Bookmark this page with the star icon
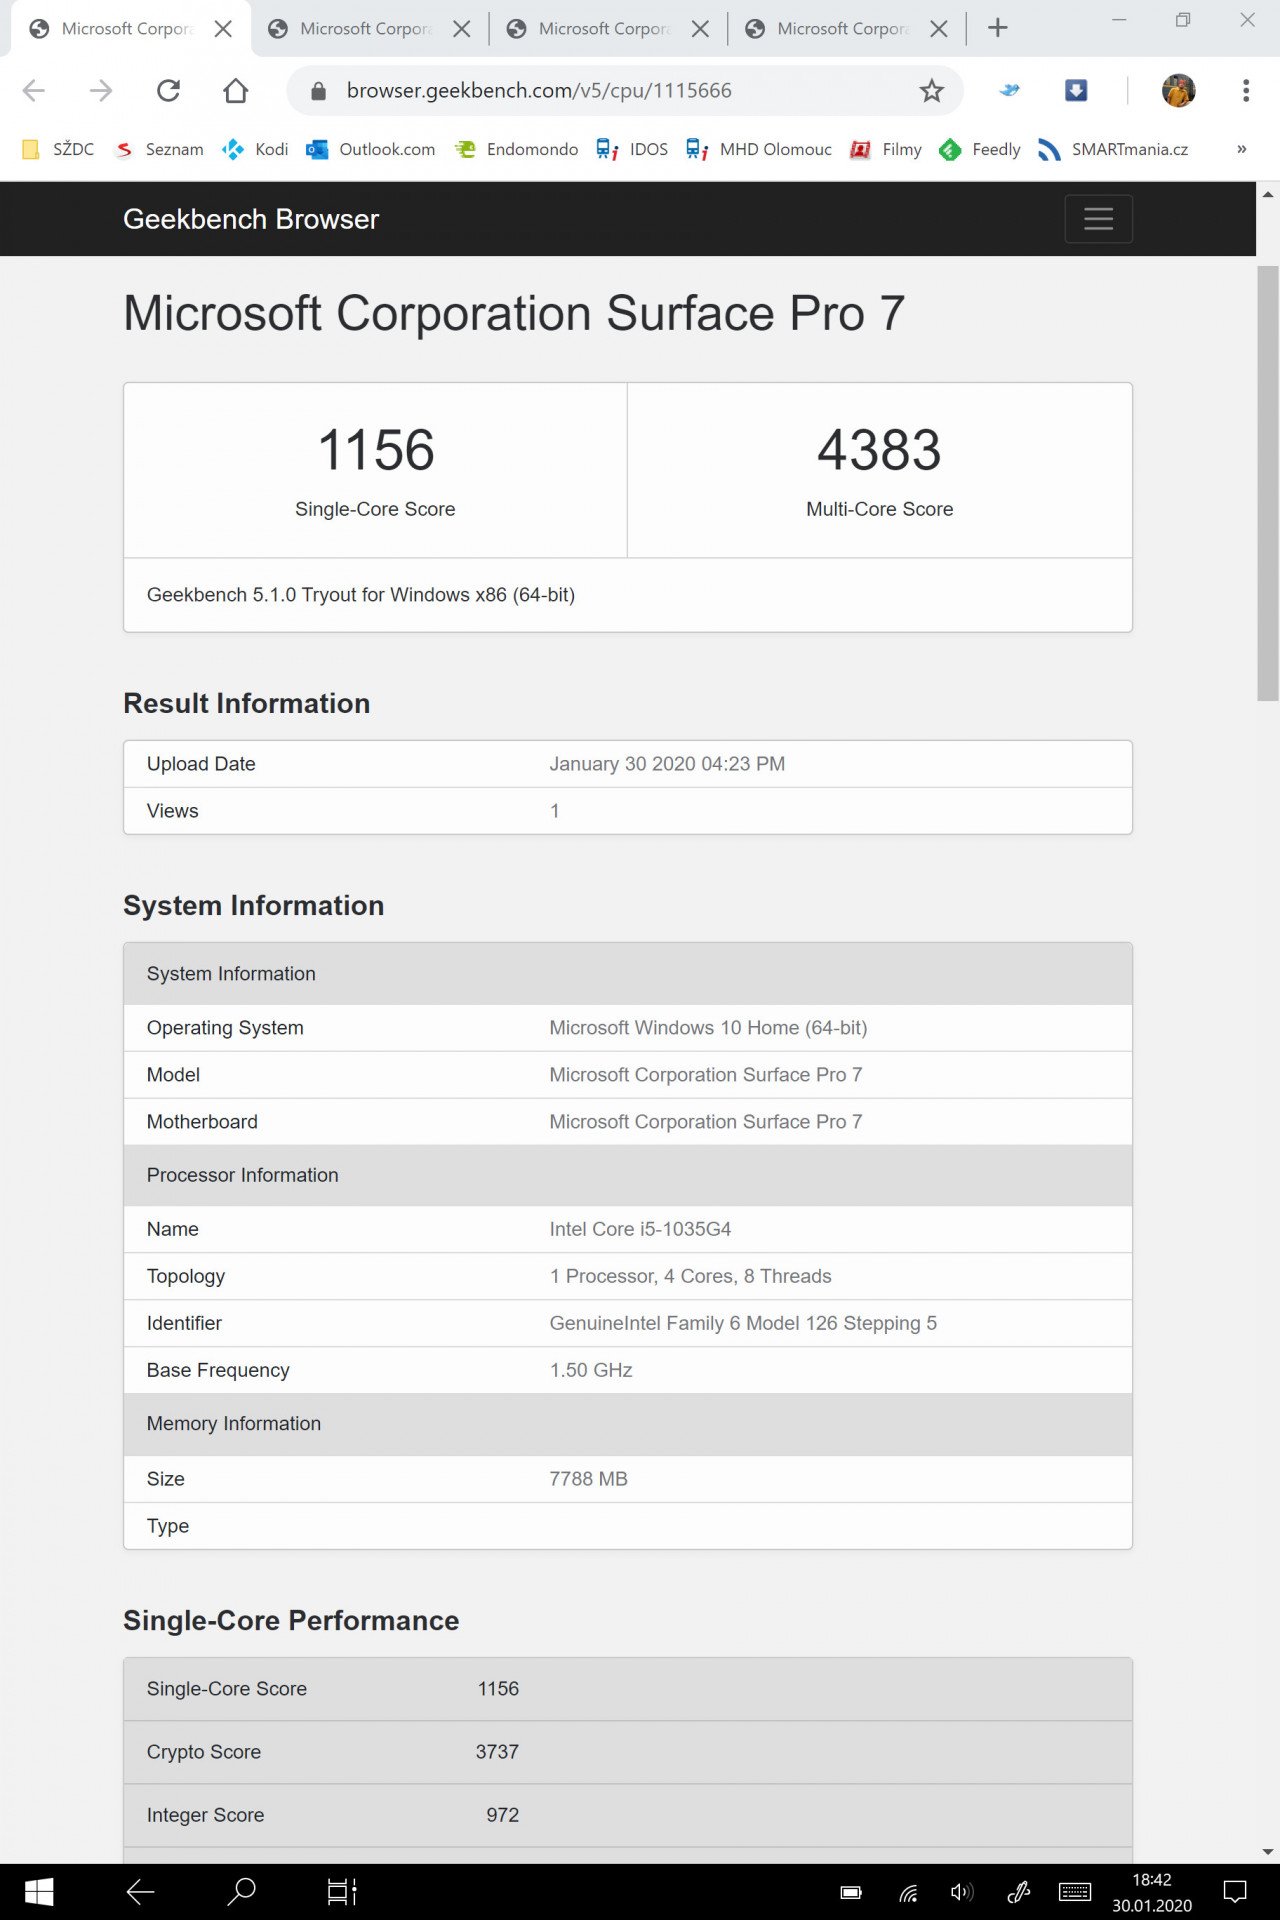Viewport: 1280px width, 1920px height. pyautogui.click(x=932, y=91)
